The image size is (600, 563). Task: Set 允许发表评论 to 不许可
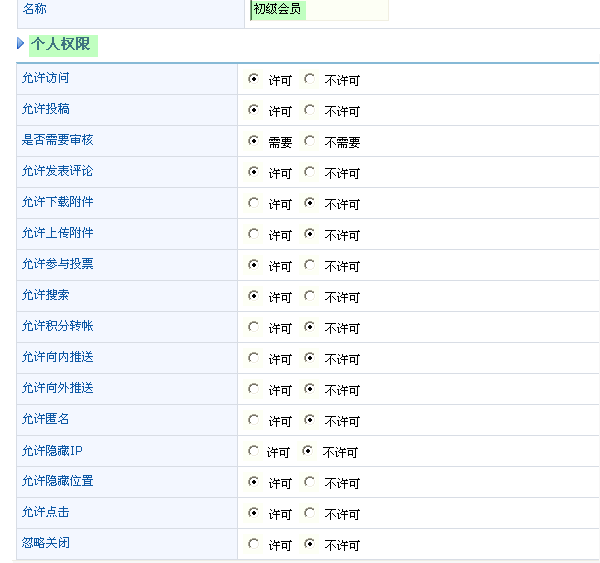click(310, 172)
